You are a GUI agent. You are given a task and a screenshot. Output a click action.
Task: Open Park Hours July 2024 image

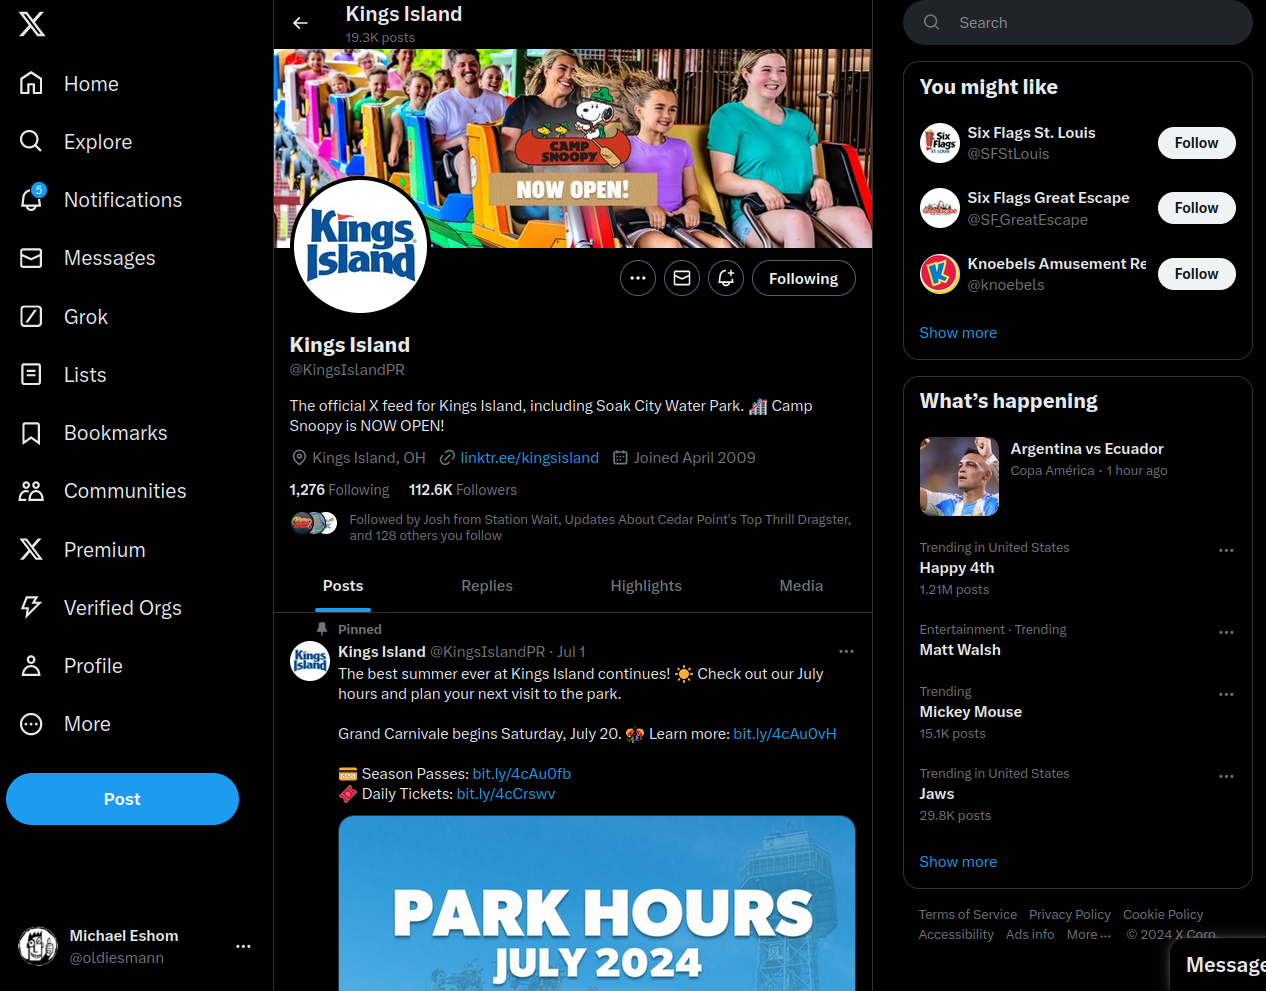click(597, 903)
